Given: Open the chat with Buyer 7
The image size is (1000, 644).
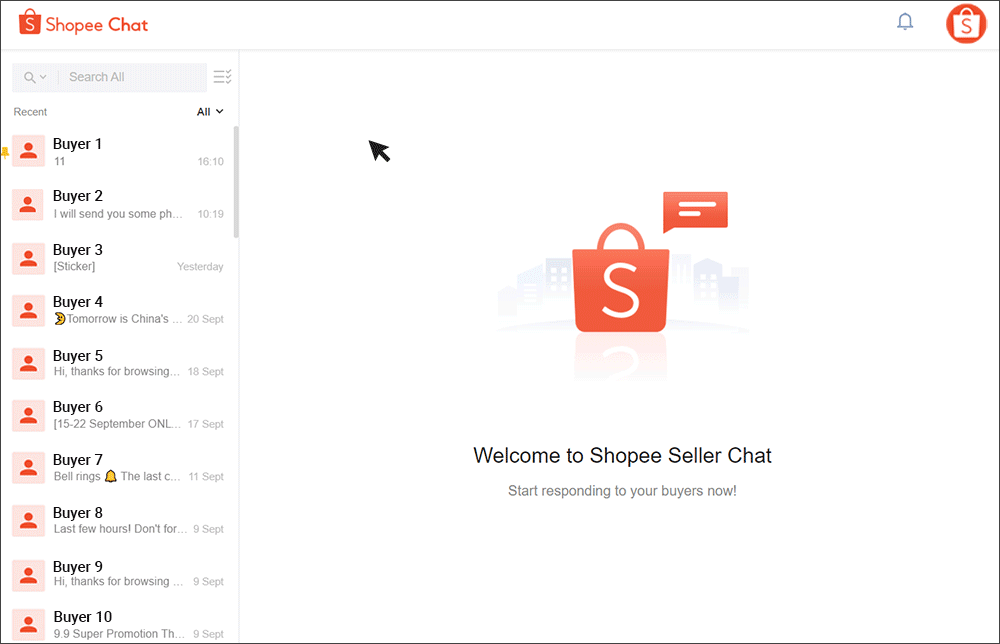Looking at the screenshot, I should pyautogui.click(x=120, y=468).
